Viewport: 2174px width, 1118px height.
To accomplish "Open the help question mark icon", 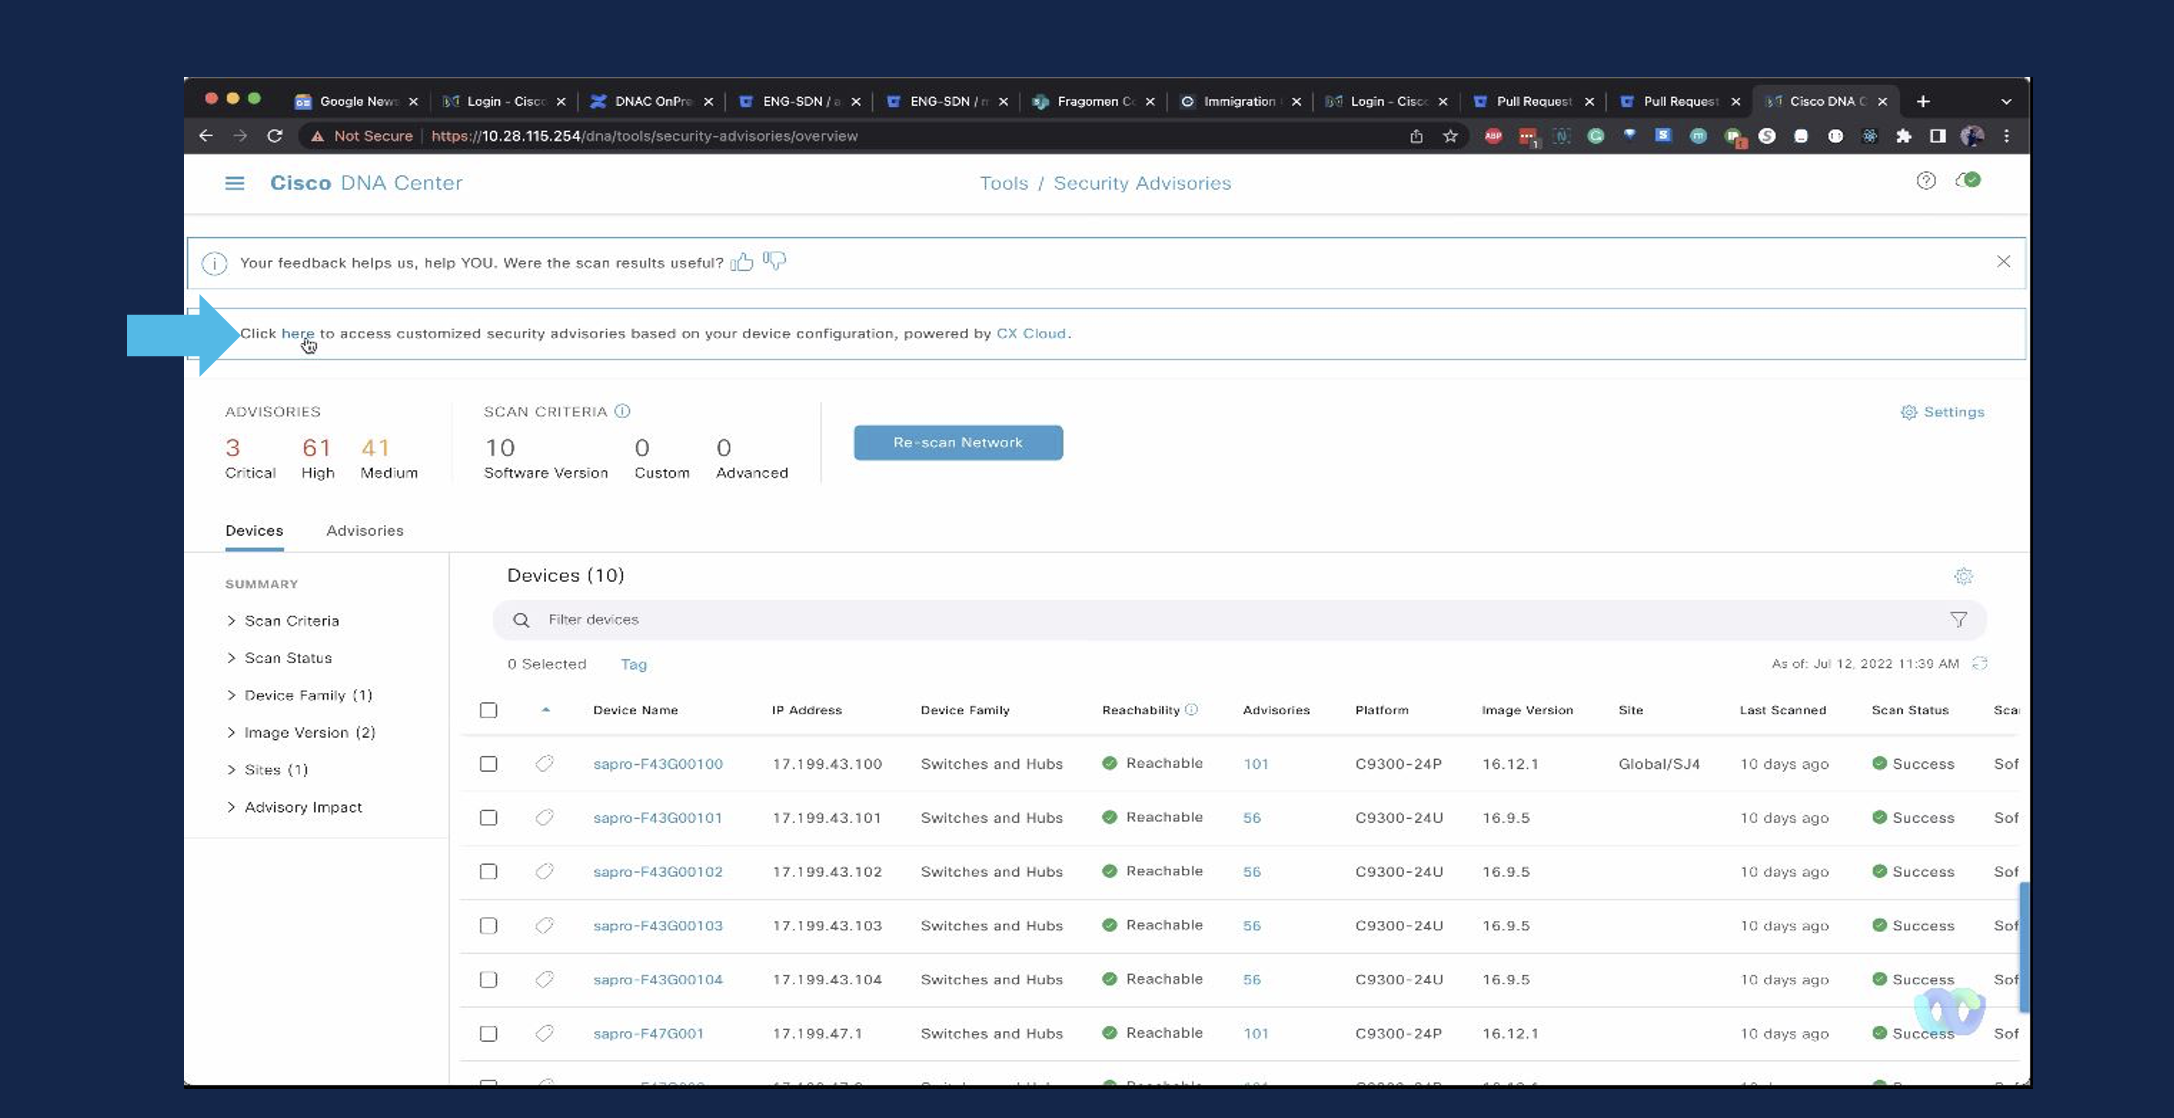I will pos(1926,181).
